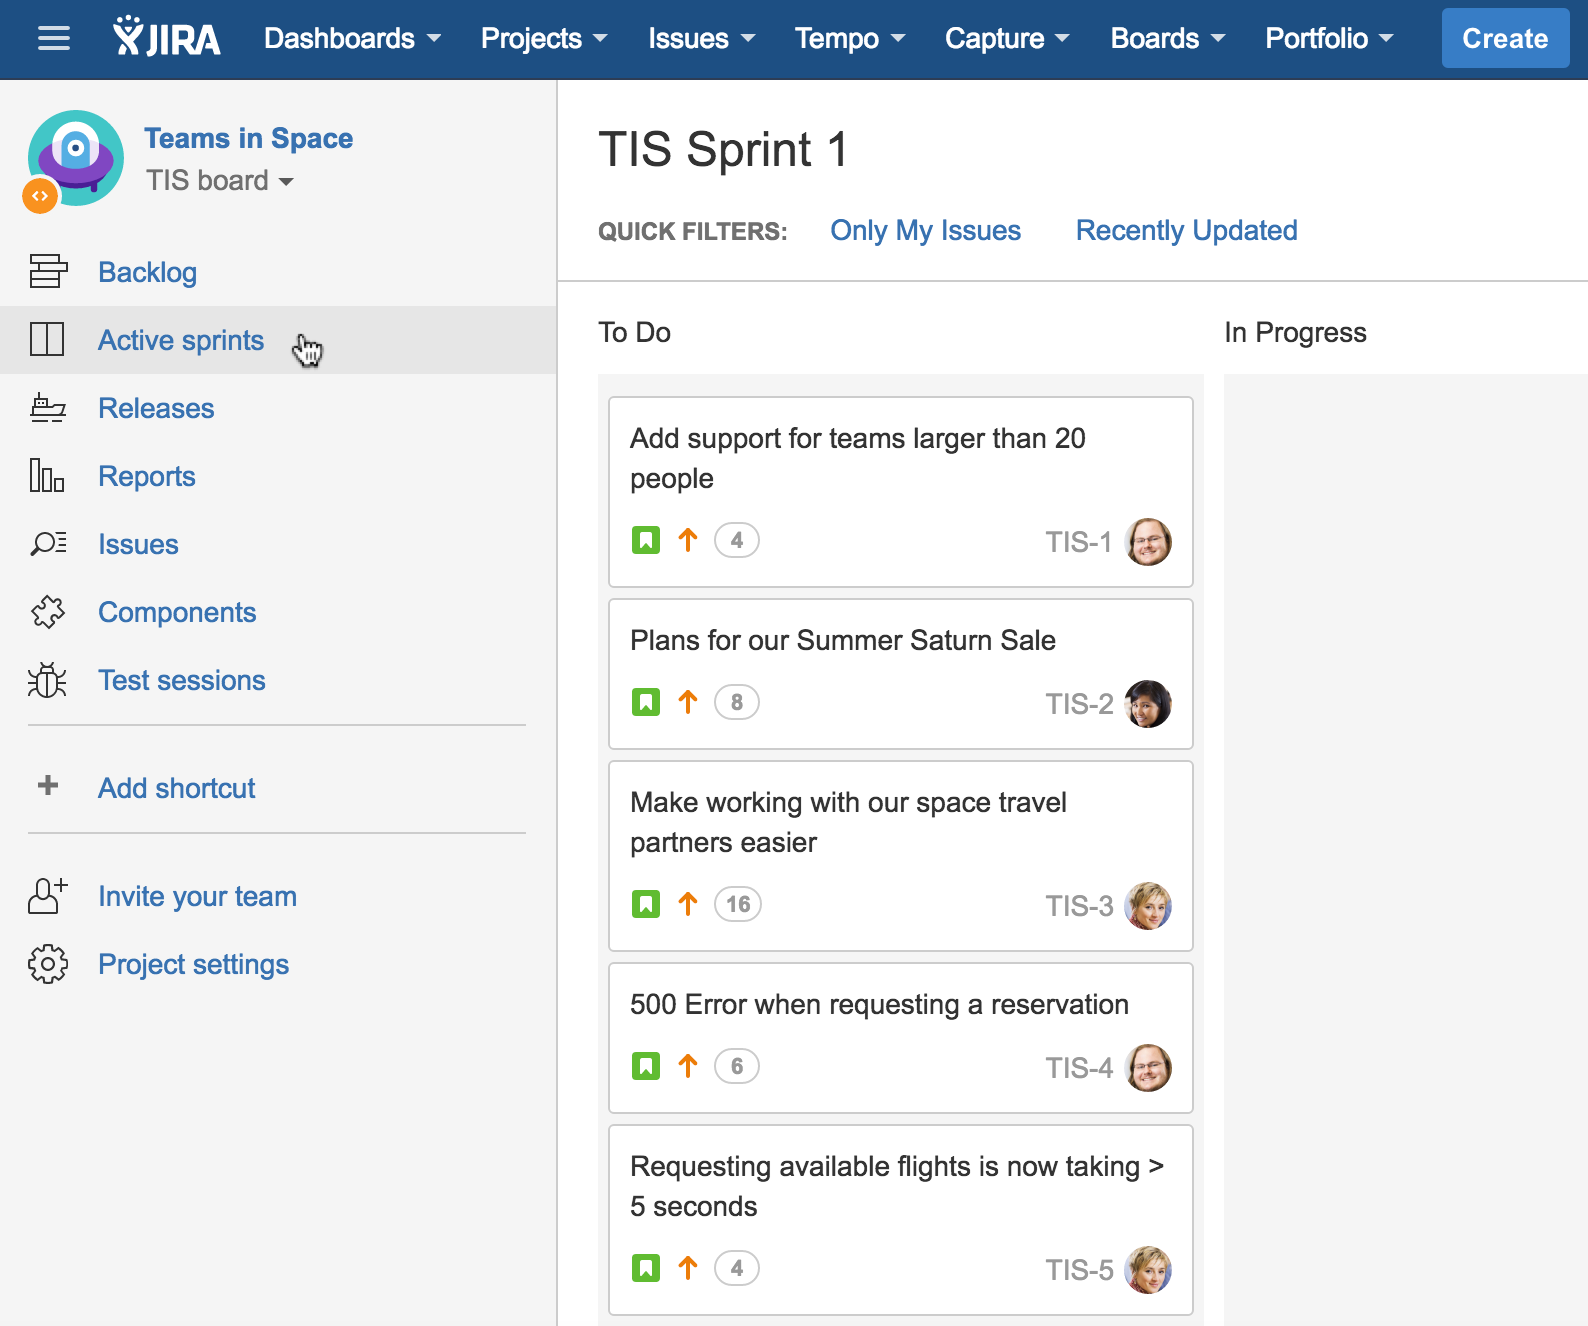Open the Boards menu

(x=1167, y=39)
